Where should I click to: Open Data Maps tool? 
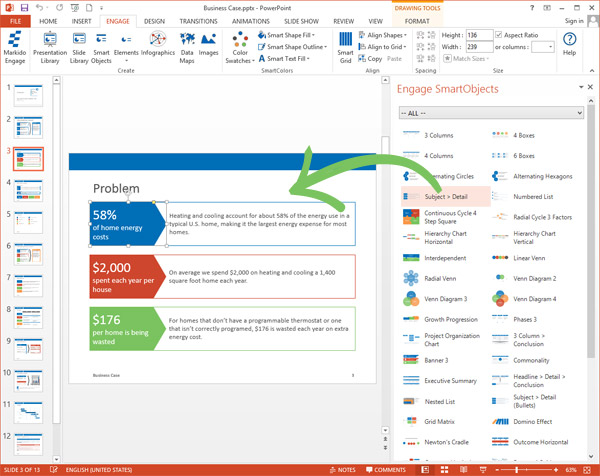pos(187,44)
